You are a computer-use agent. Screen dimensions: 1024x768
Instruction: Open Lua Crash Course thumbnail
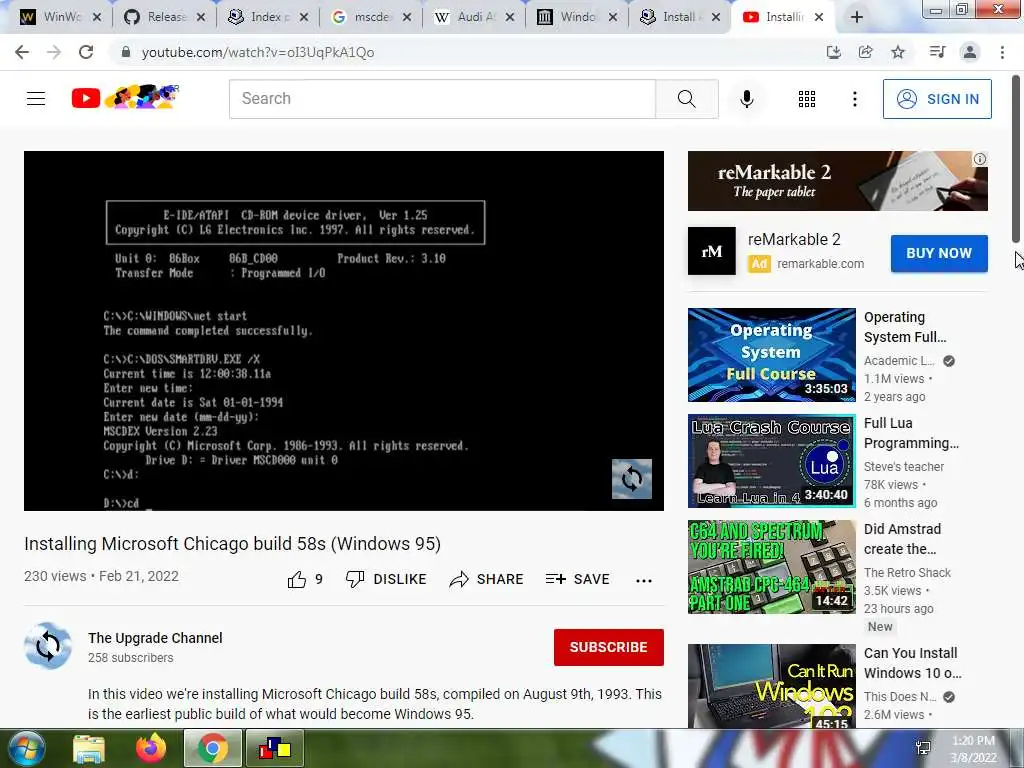[x=771, y=460]
